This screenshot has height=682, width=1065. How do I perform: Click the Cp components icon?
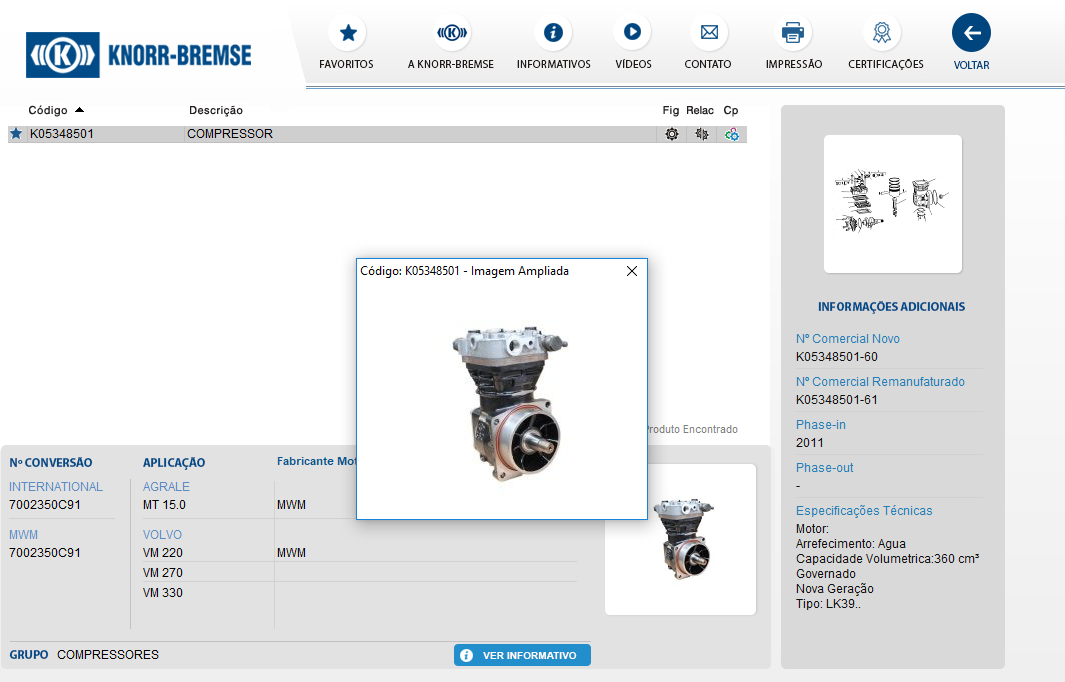coord(732,134)
